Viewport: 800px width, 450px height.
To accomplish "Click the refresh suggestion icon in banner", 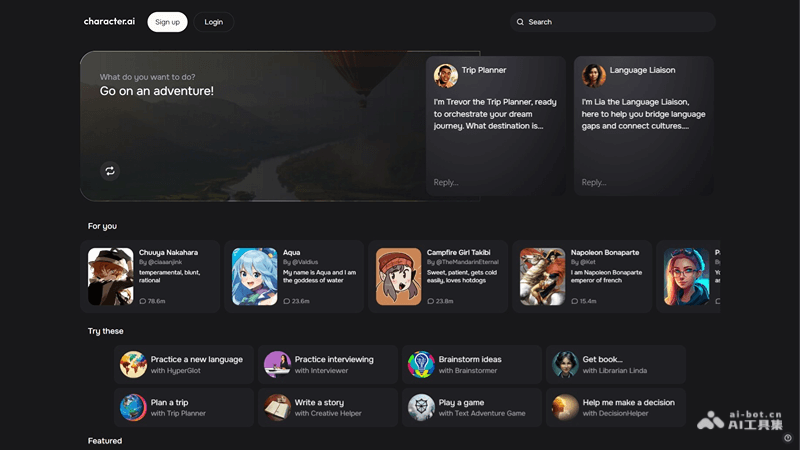I will tap(110, 171).
